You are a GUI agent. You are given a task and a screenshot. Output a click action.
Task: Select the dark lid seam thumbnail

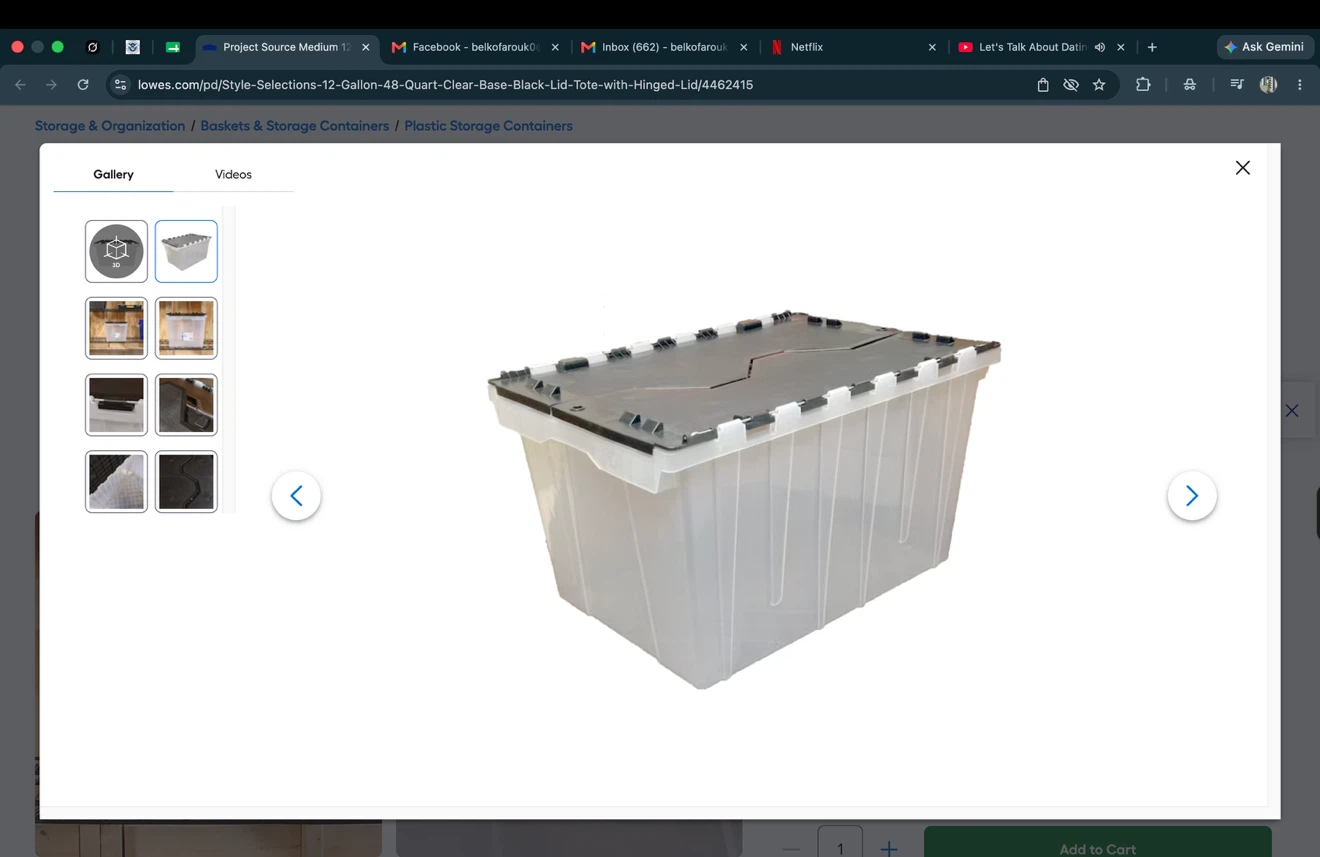coord(186,482)
